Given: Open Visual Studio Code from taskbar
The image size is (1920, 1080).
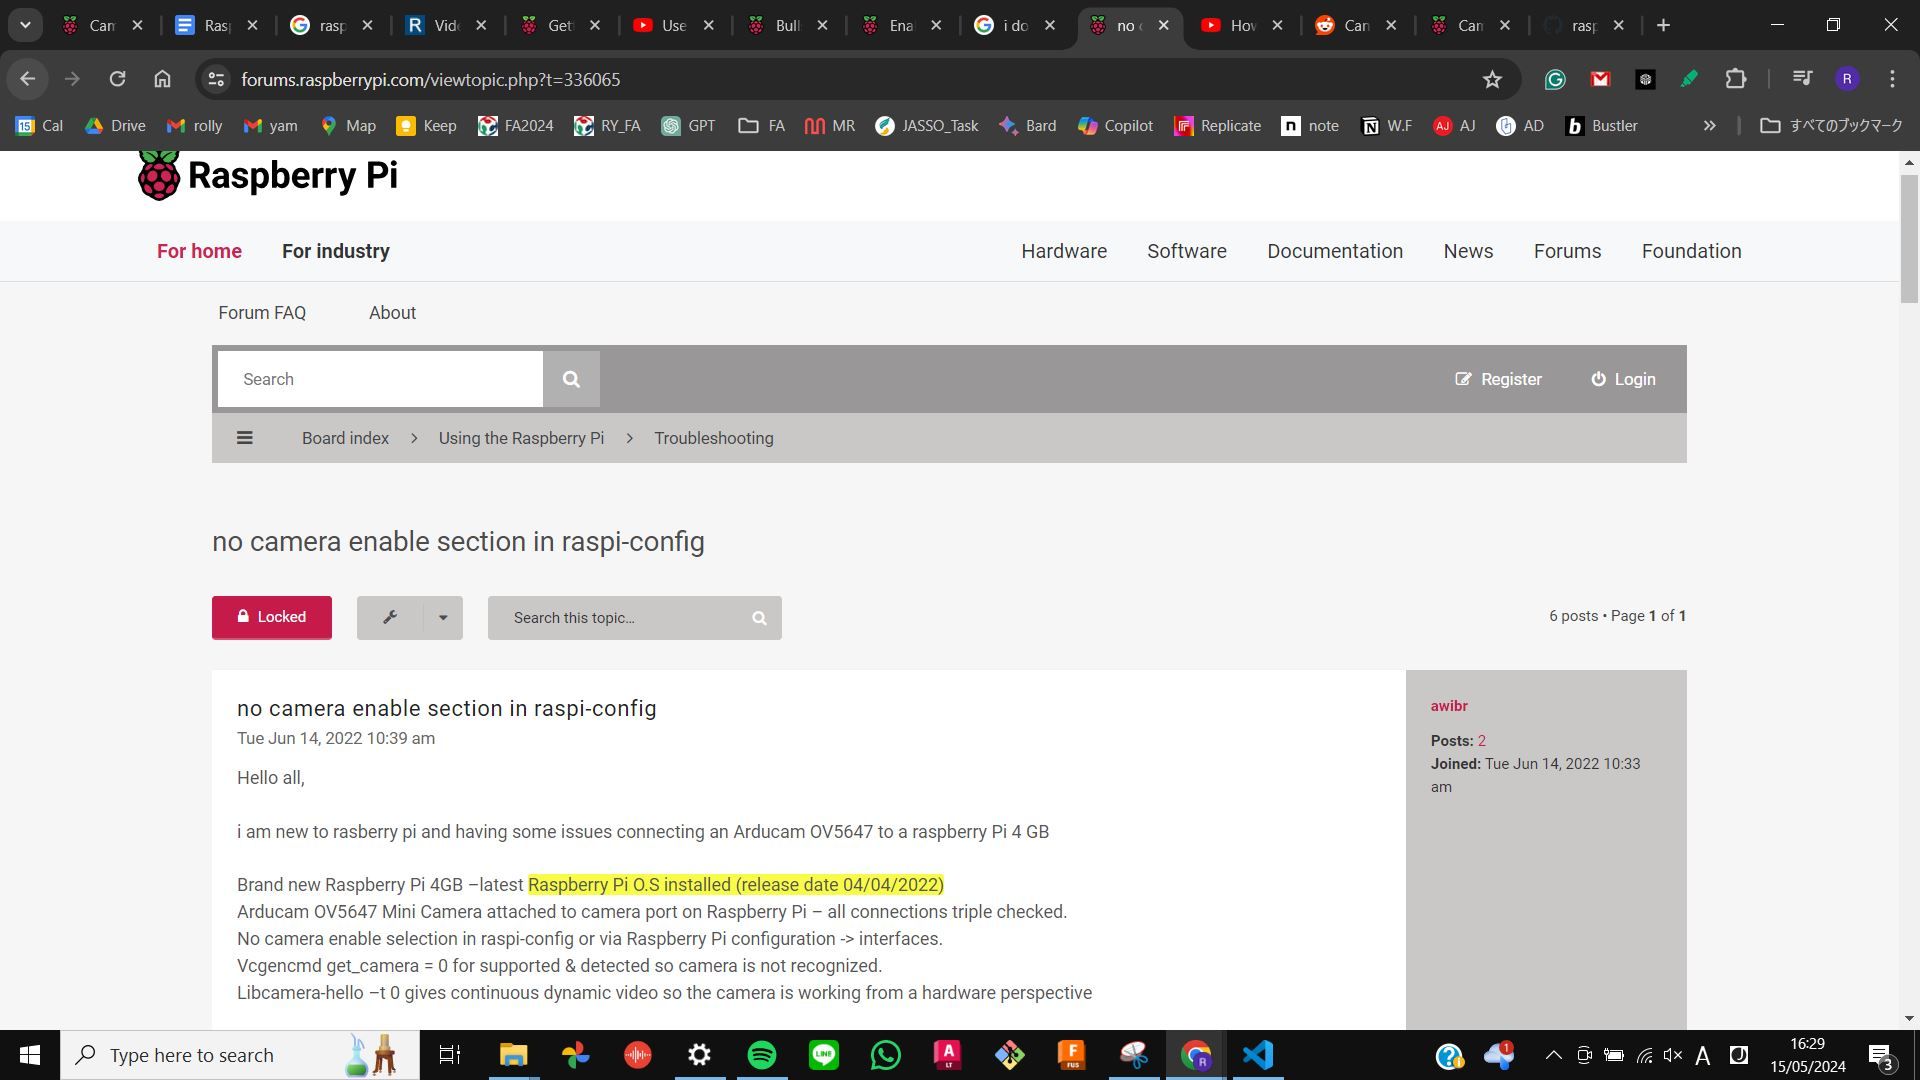Looking at the screenshot, I should [1258, 1055].
